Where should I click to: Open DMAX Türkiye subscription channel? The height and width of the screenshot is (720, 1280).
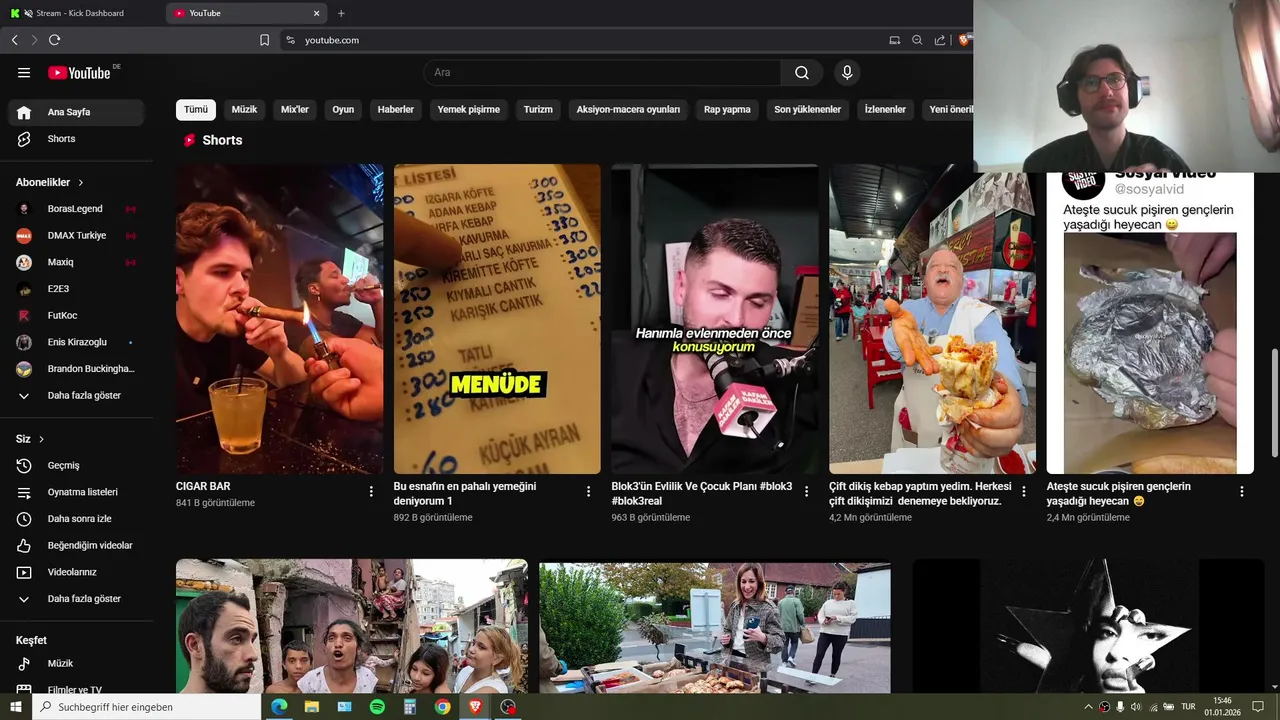[76, 236]
